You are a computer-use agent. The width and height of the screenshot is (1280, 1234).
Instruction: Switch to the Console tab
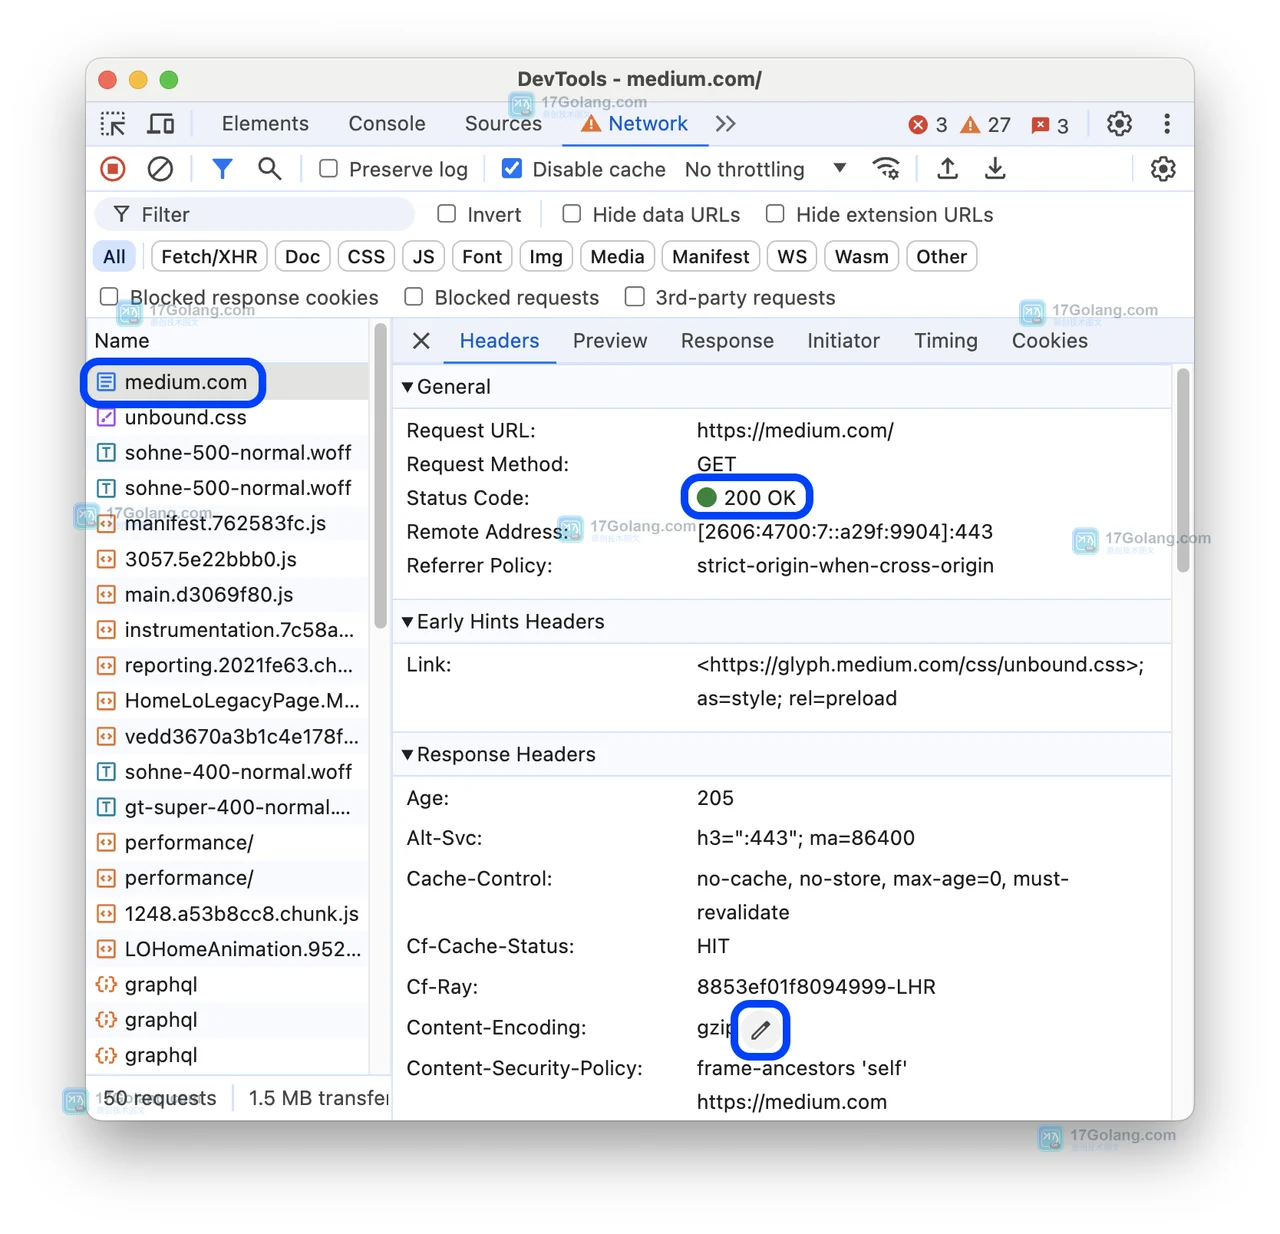(x=387, y=124)
